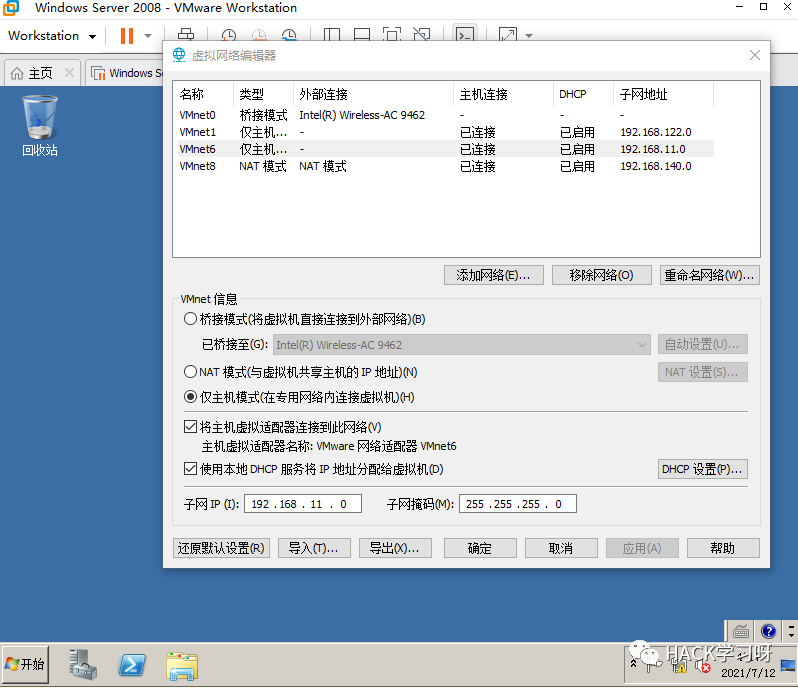Open the 回收站 recycle bin icon
Viewport: 798px width, 688px height.
(40, 125)
